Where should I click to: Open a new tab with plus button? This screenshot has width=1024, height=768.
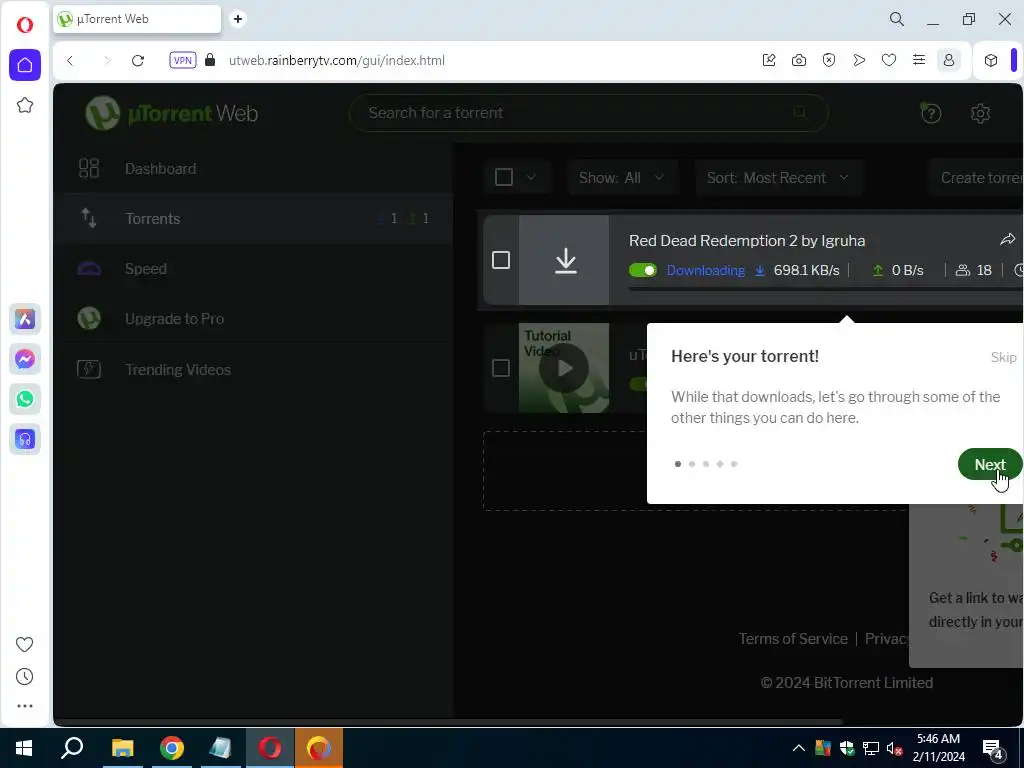point(238,19)
